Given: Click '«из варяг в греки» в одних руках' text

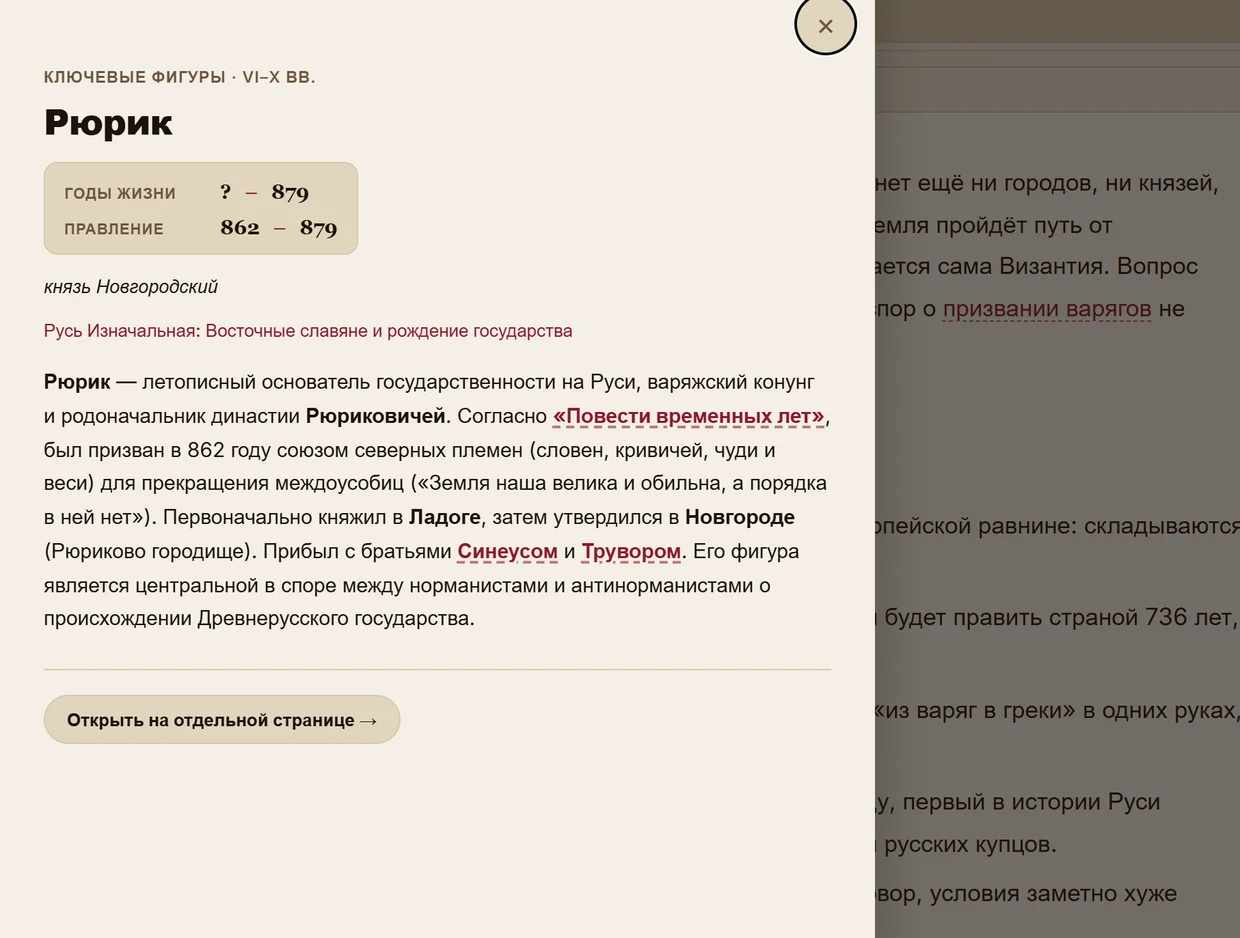Looking at the screenshot, I should point(1054,711).
